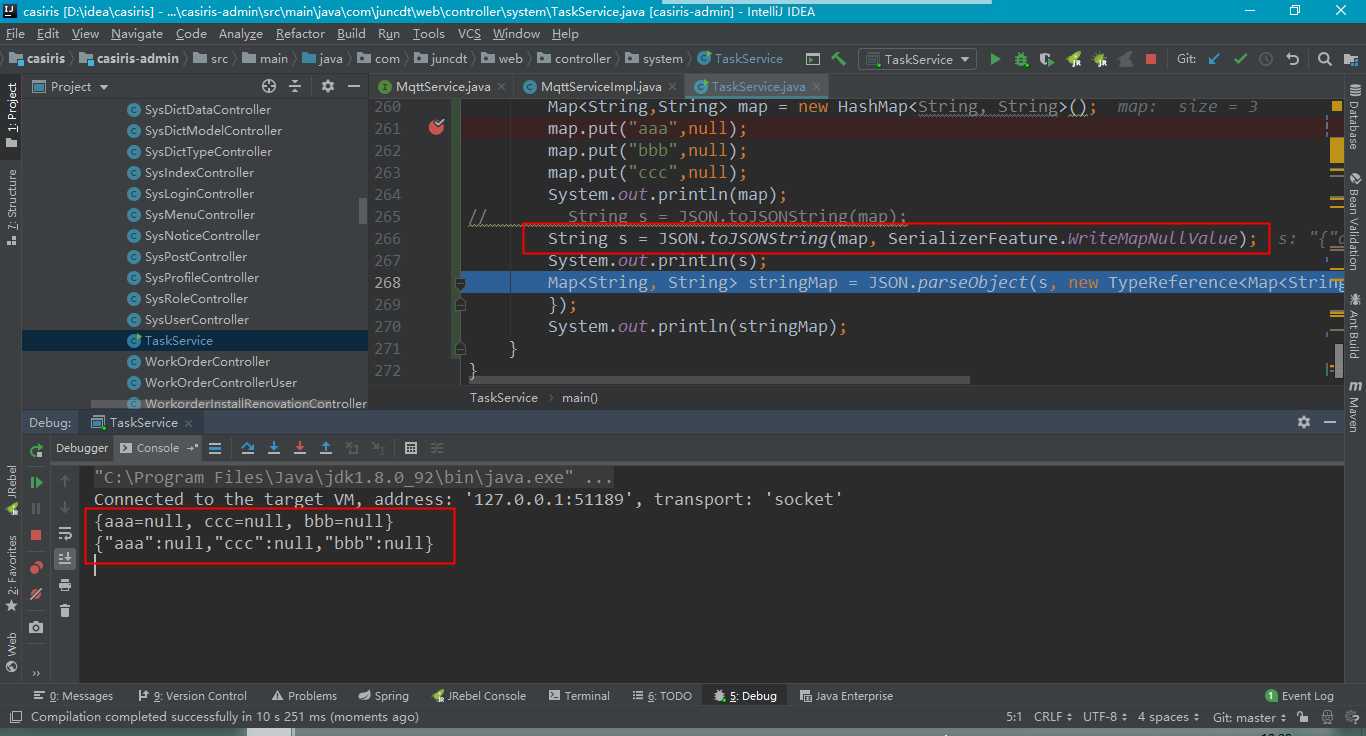Click Git Commit green checkmark
This screenshot has height=736, width=1366.
point(1240,59)
